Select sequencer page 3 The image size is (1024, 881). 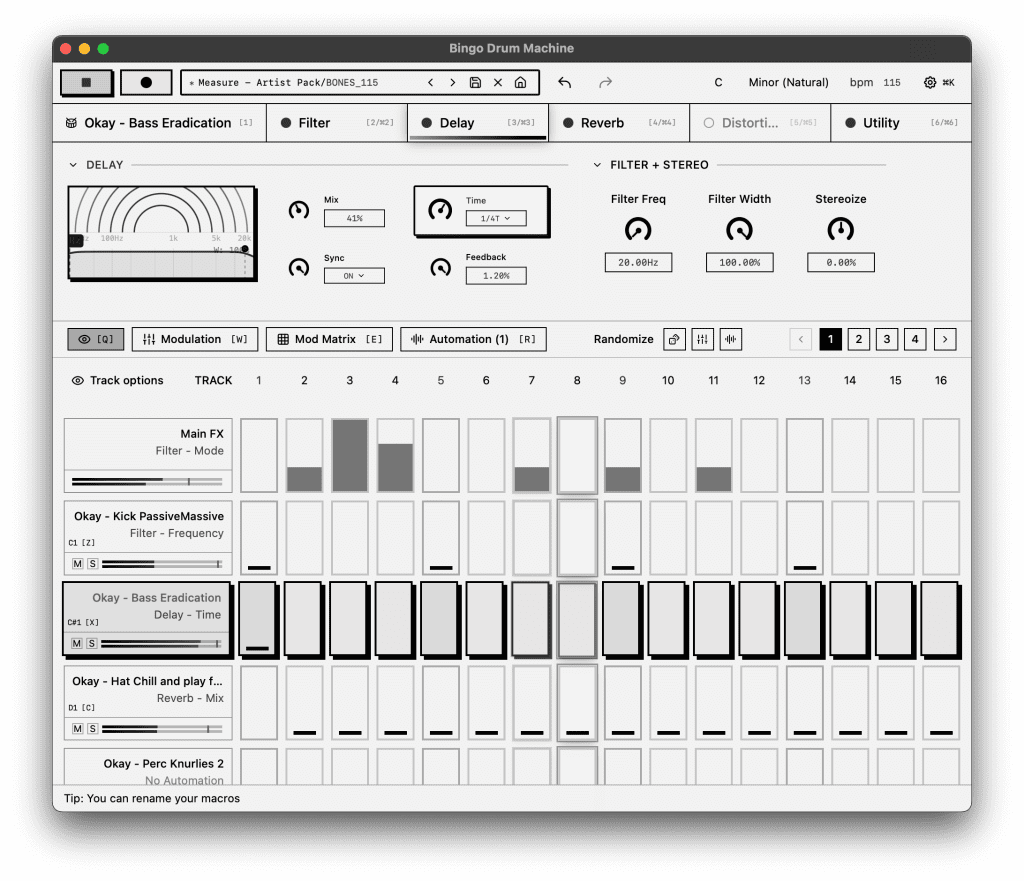(x=886, y=339)
